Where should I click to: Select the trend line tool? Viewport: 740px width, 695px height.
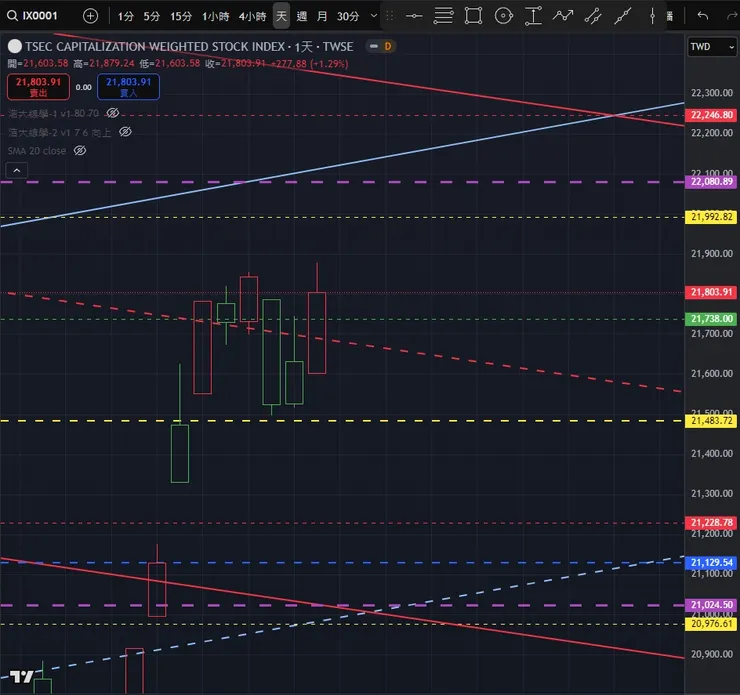tap(622, 16)
